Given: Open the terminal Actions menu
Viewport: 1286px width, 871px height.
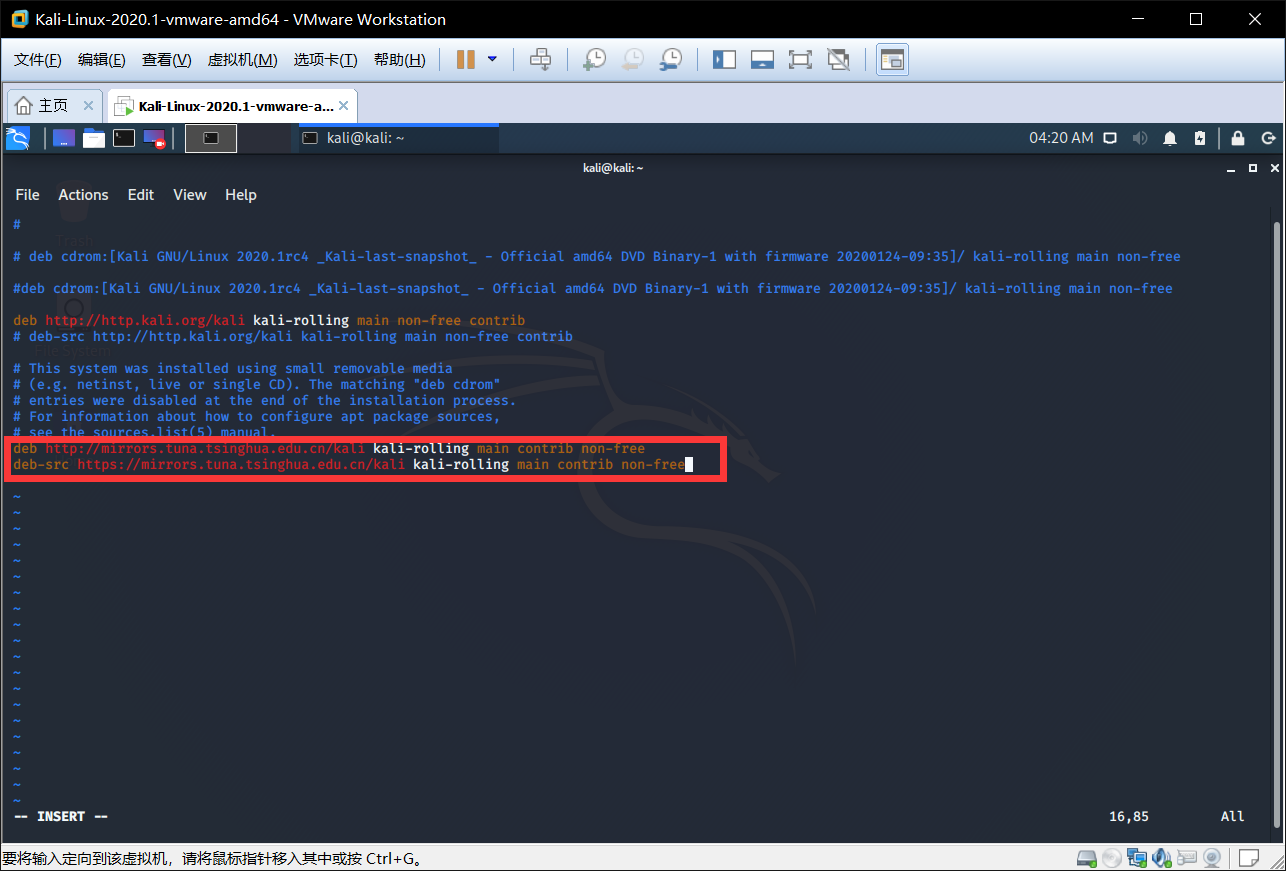Looking at the screenshot, I should coord(83,195).
